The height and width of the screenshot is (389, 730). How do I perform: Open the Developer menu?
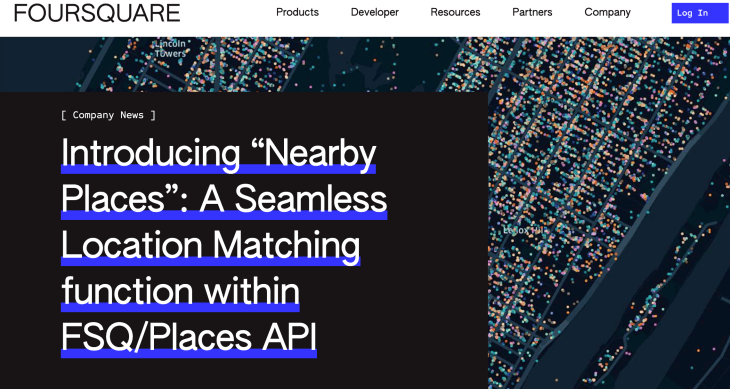coord(375,13)
